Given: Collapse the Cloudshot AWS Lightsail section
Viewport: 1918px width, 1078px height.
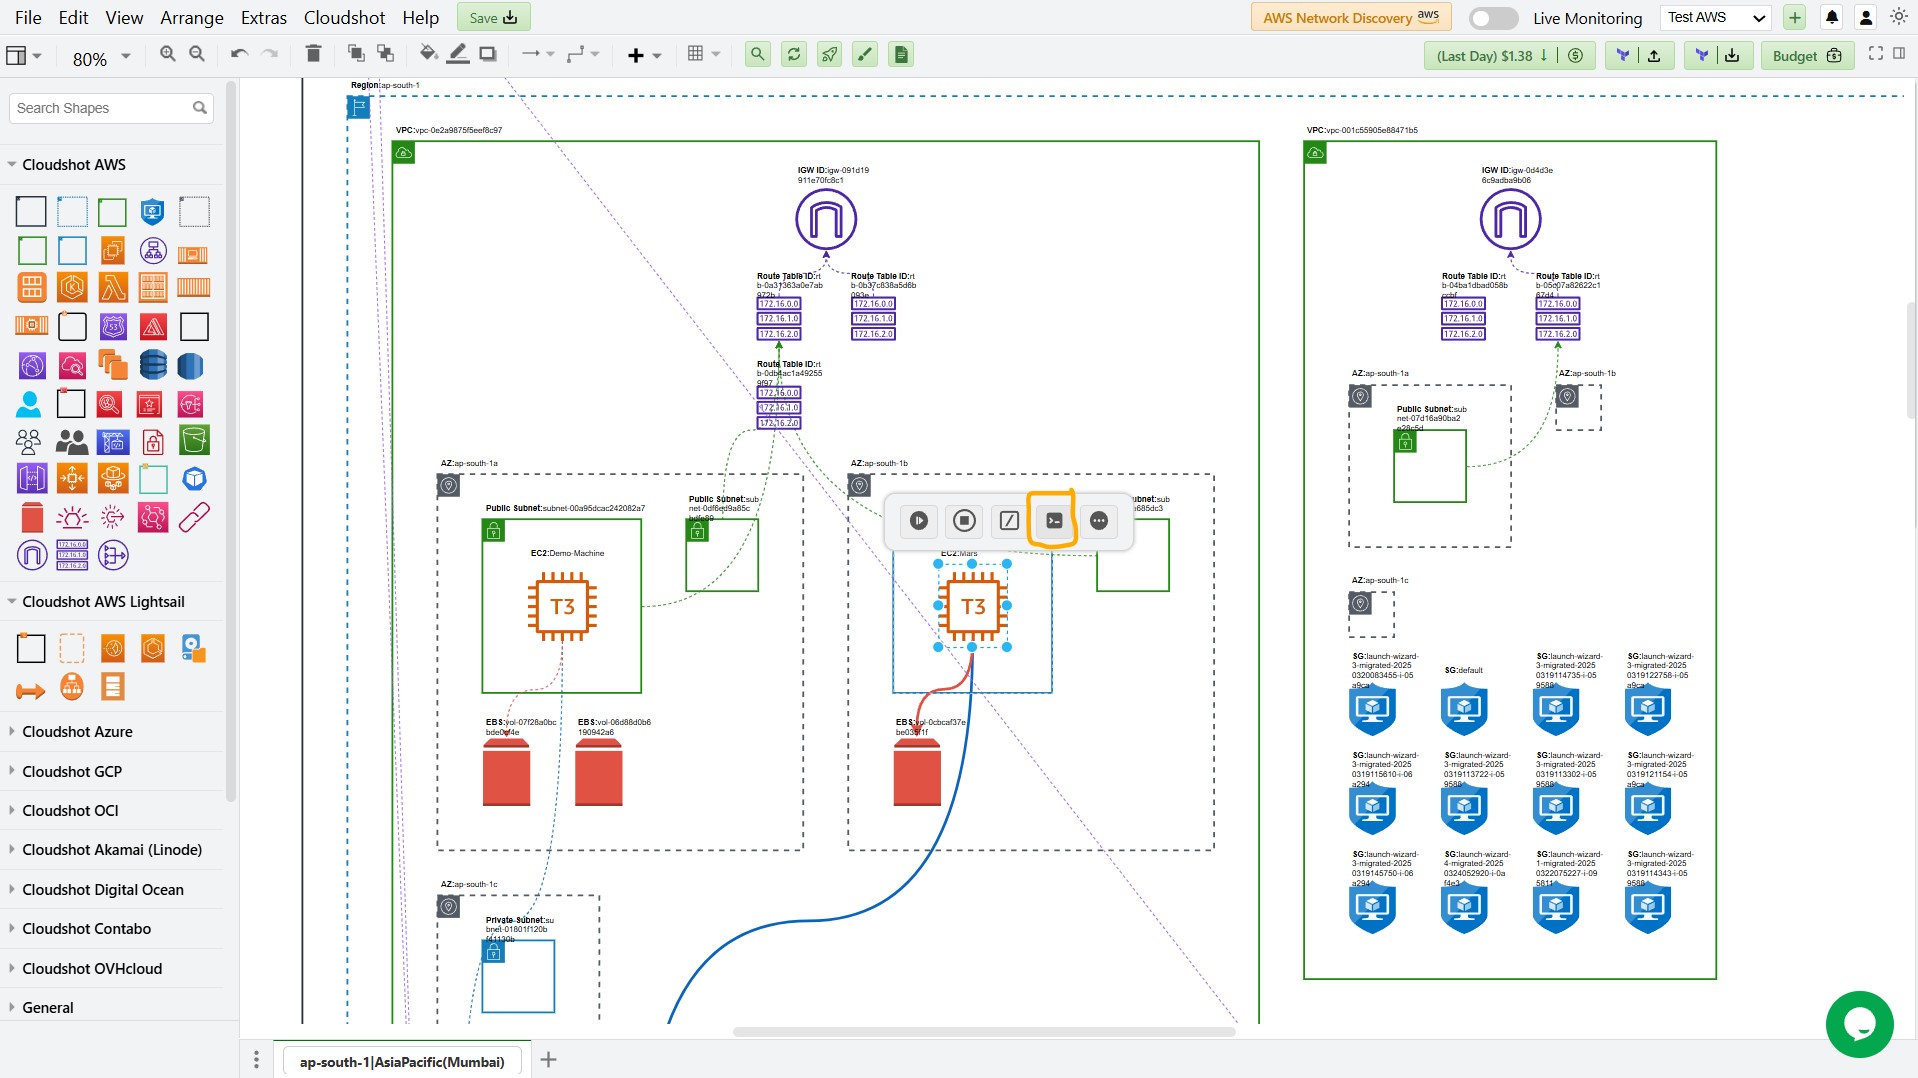Looking at the screenshot, I should click(103, 602).
